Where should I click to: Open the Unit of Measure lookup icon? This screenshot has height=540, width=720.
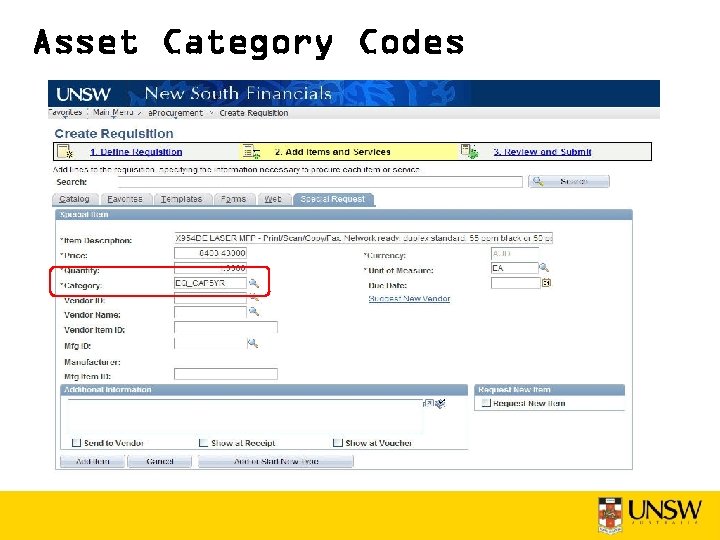[544, 268]
